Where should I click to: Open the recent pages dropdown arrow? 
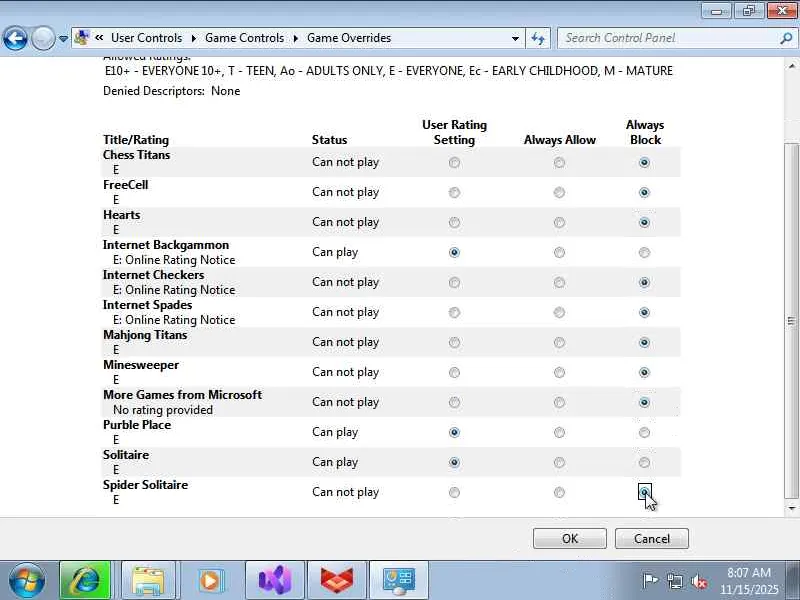(x=63, y=39)
